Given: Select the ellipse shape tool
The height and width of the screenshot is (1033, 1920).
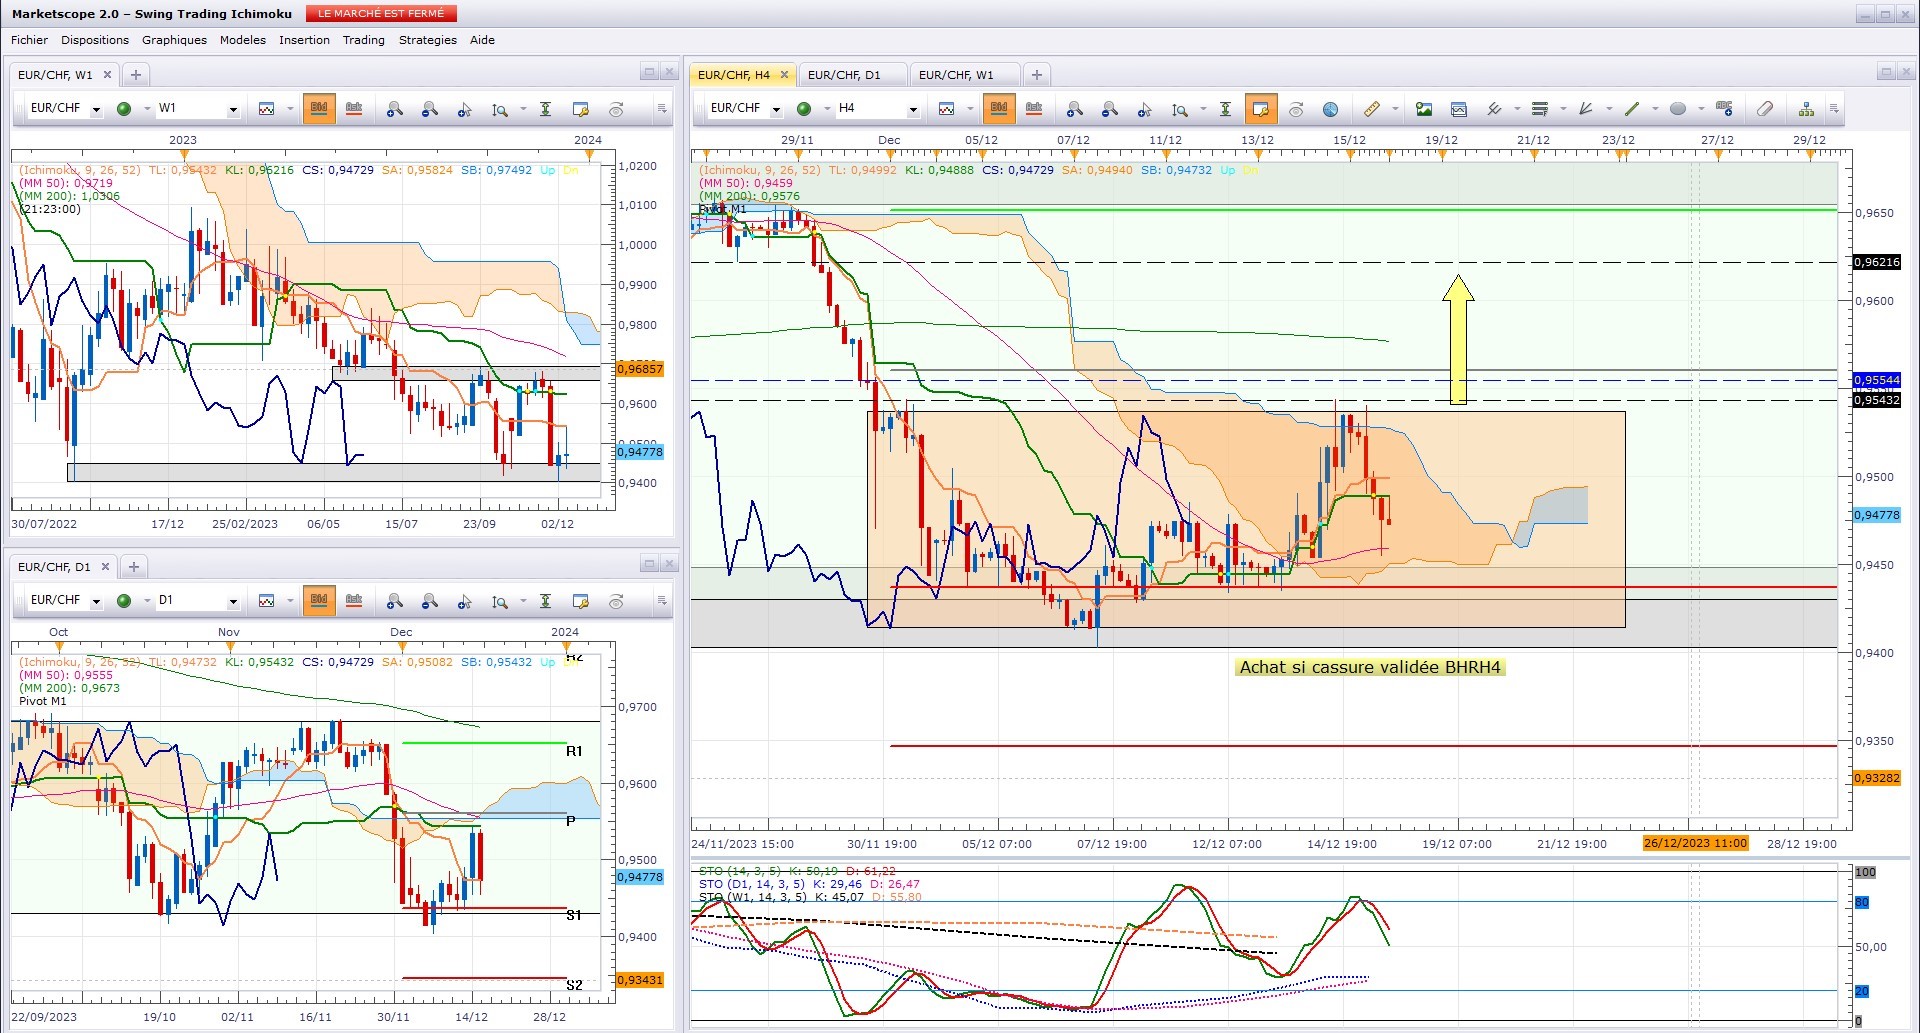Looking at the screenshot, I should pyautogui.click(x=1678, y=108).
